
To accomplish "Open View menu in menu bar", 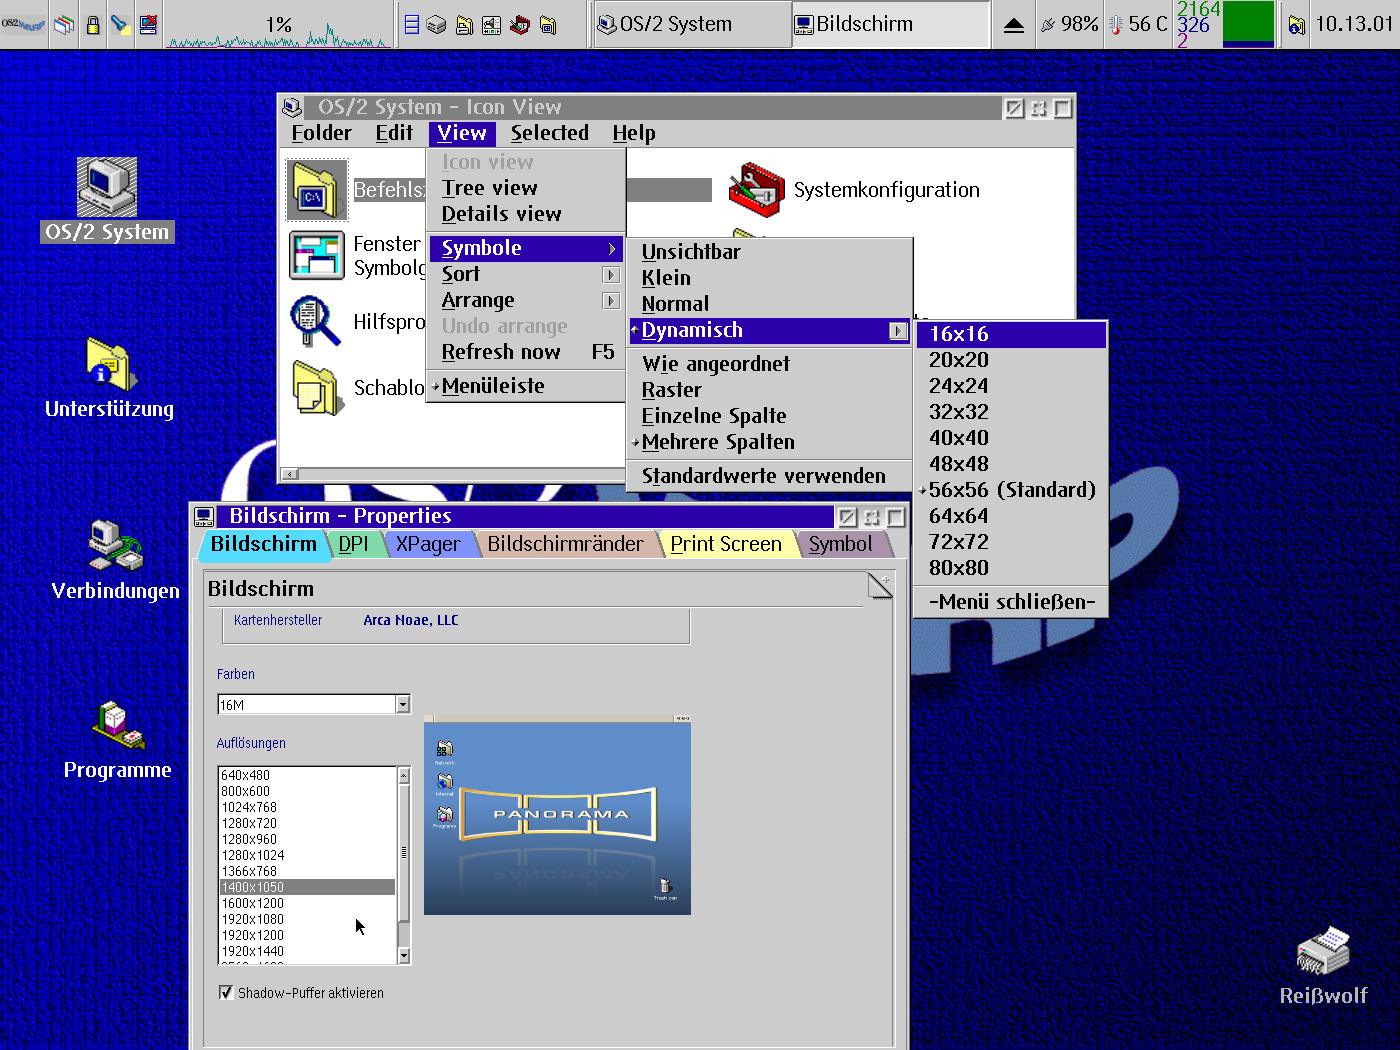I will tap(461, 133).
